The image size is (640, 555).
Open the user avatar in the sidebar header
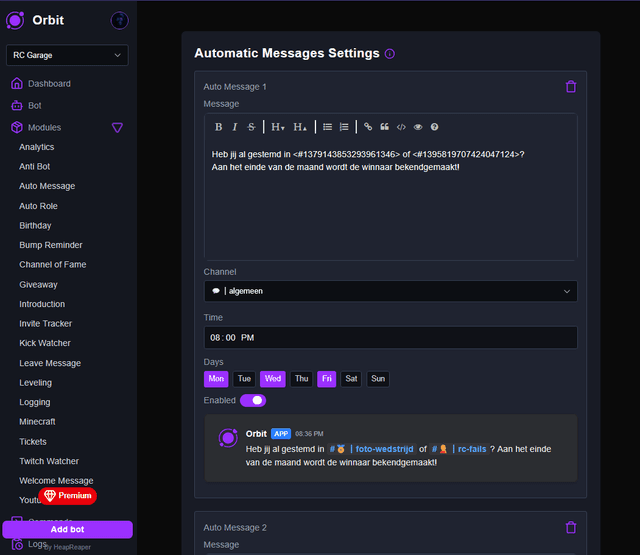[119, 20]
